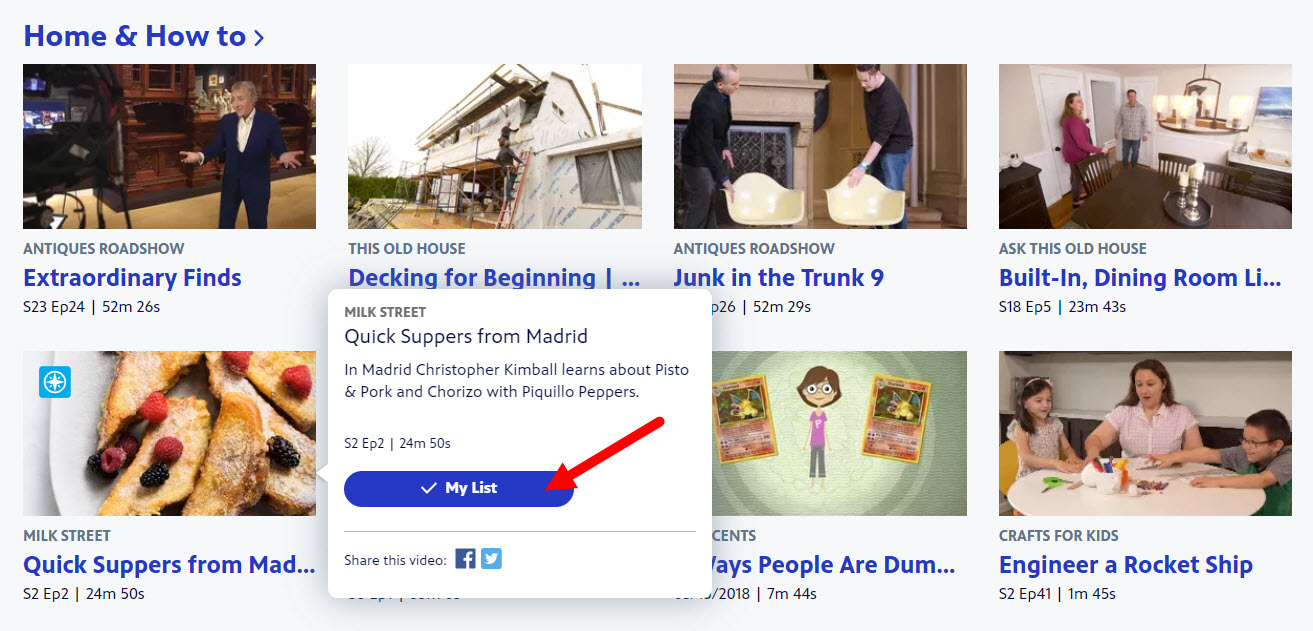Viewport: 1313px width, 631px height.
Task: Open the Engineer a Rocket Ship link
Action: (1125, 565)
